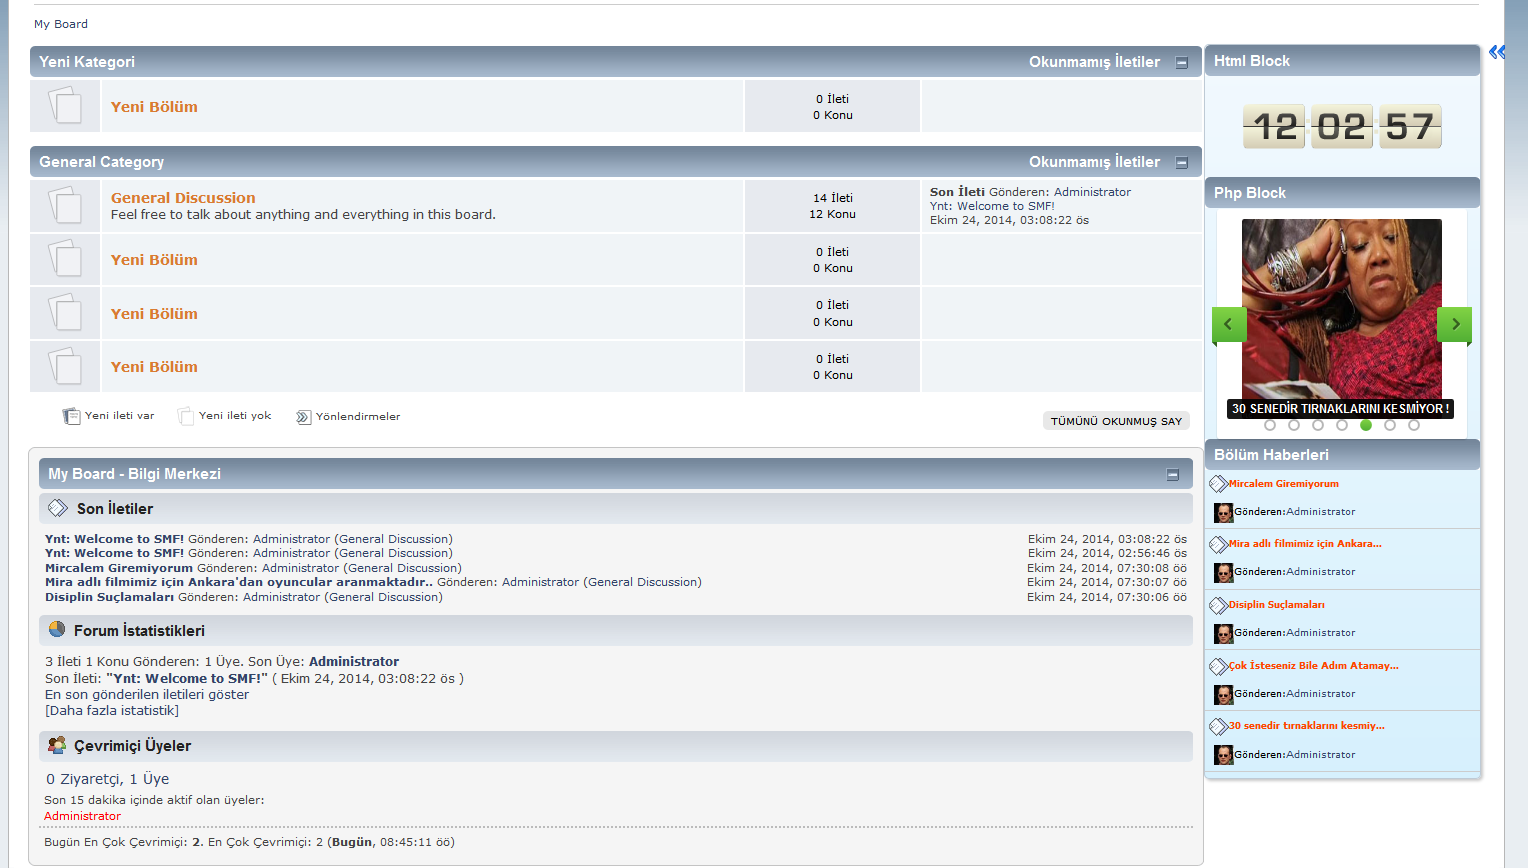Click the slider photo in Php Block
Image resolution: width=1528 pixels, height=868 pixels.
coord(1341,309)
